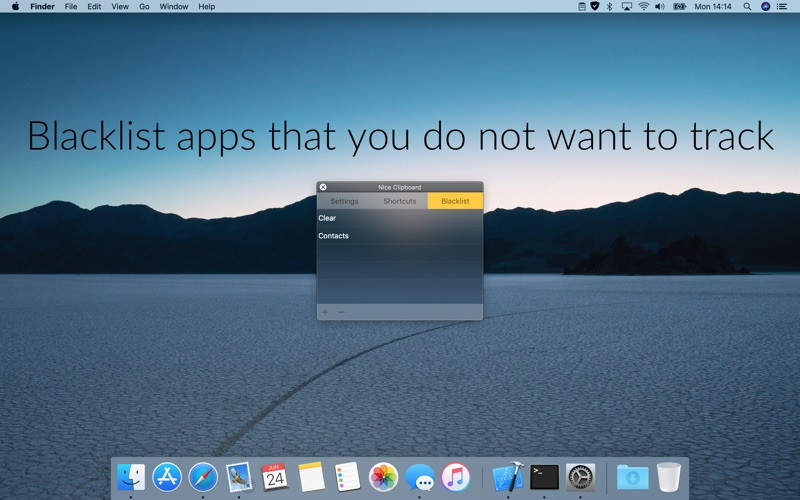Screen dimensions: 800x500
Task: Open the Wi-Fi status menu
Action: click(644, 6)
